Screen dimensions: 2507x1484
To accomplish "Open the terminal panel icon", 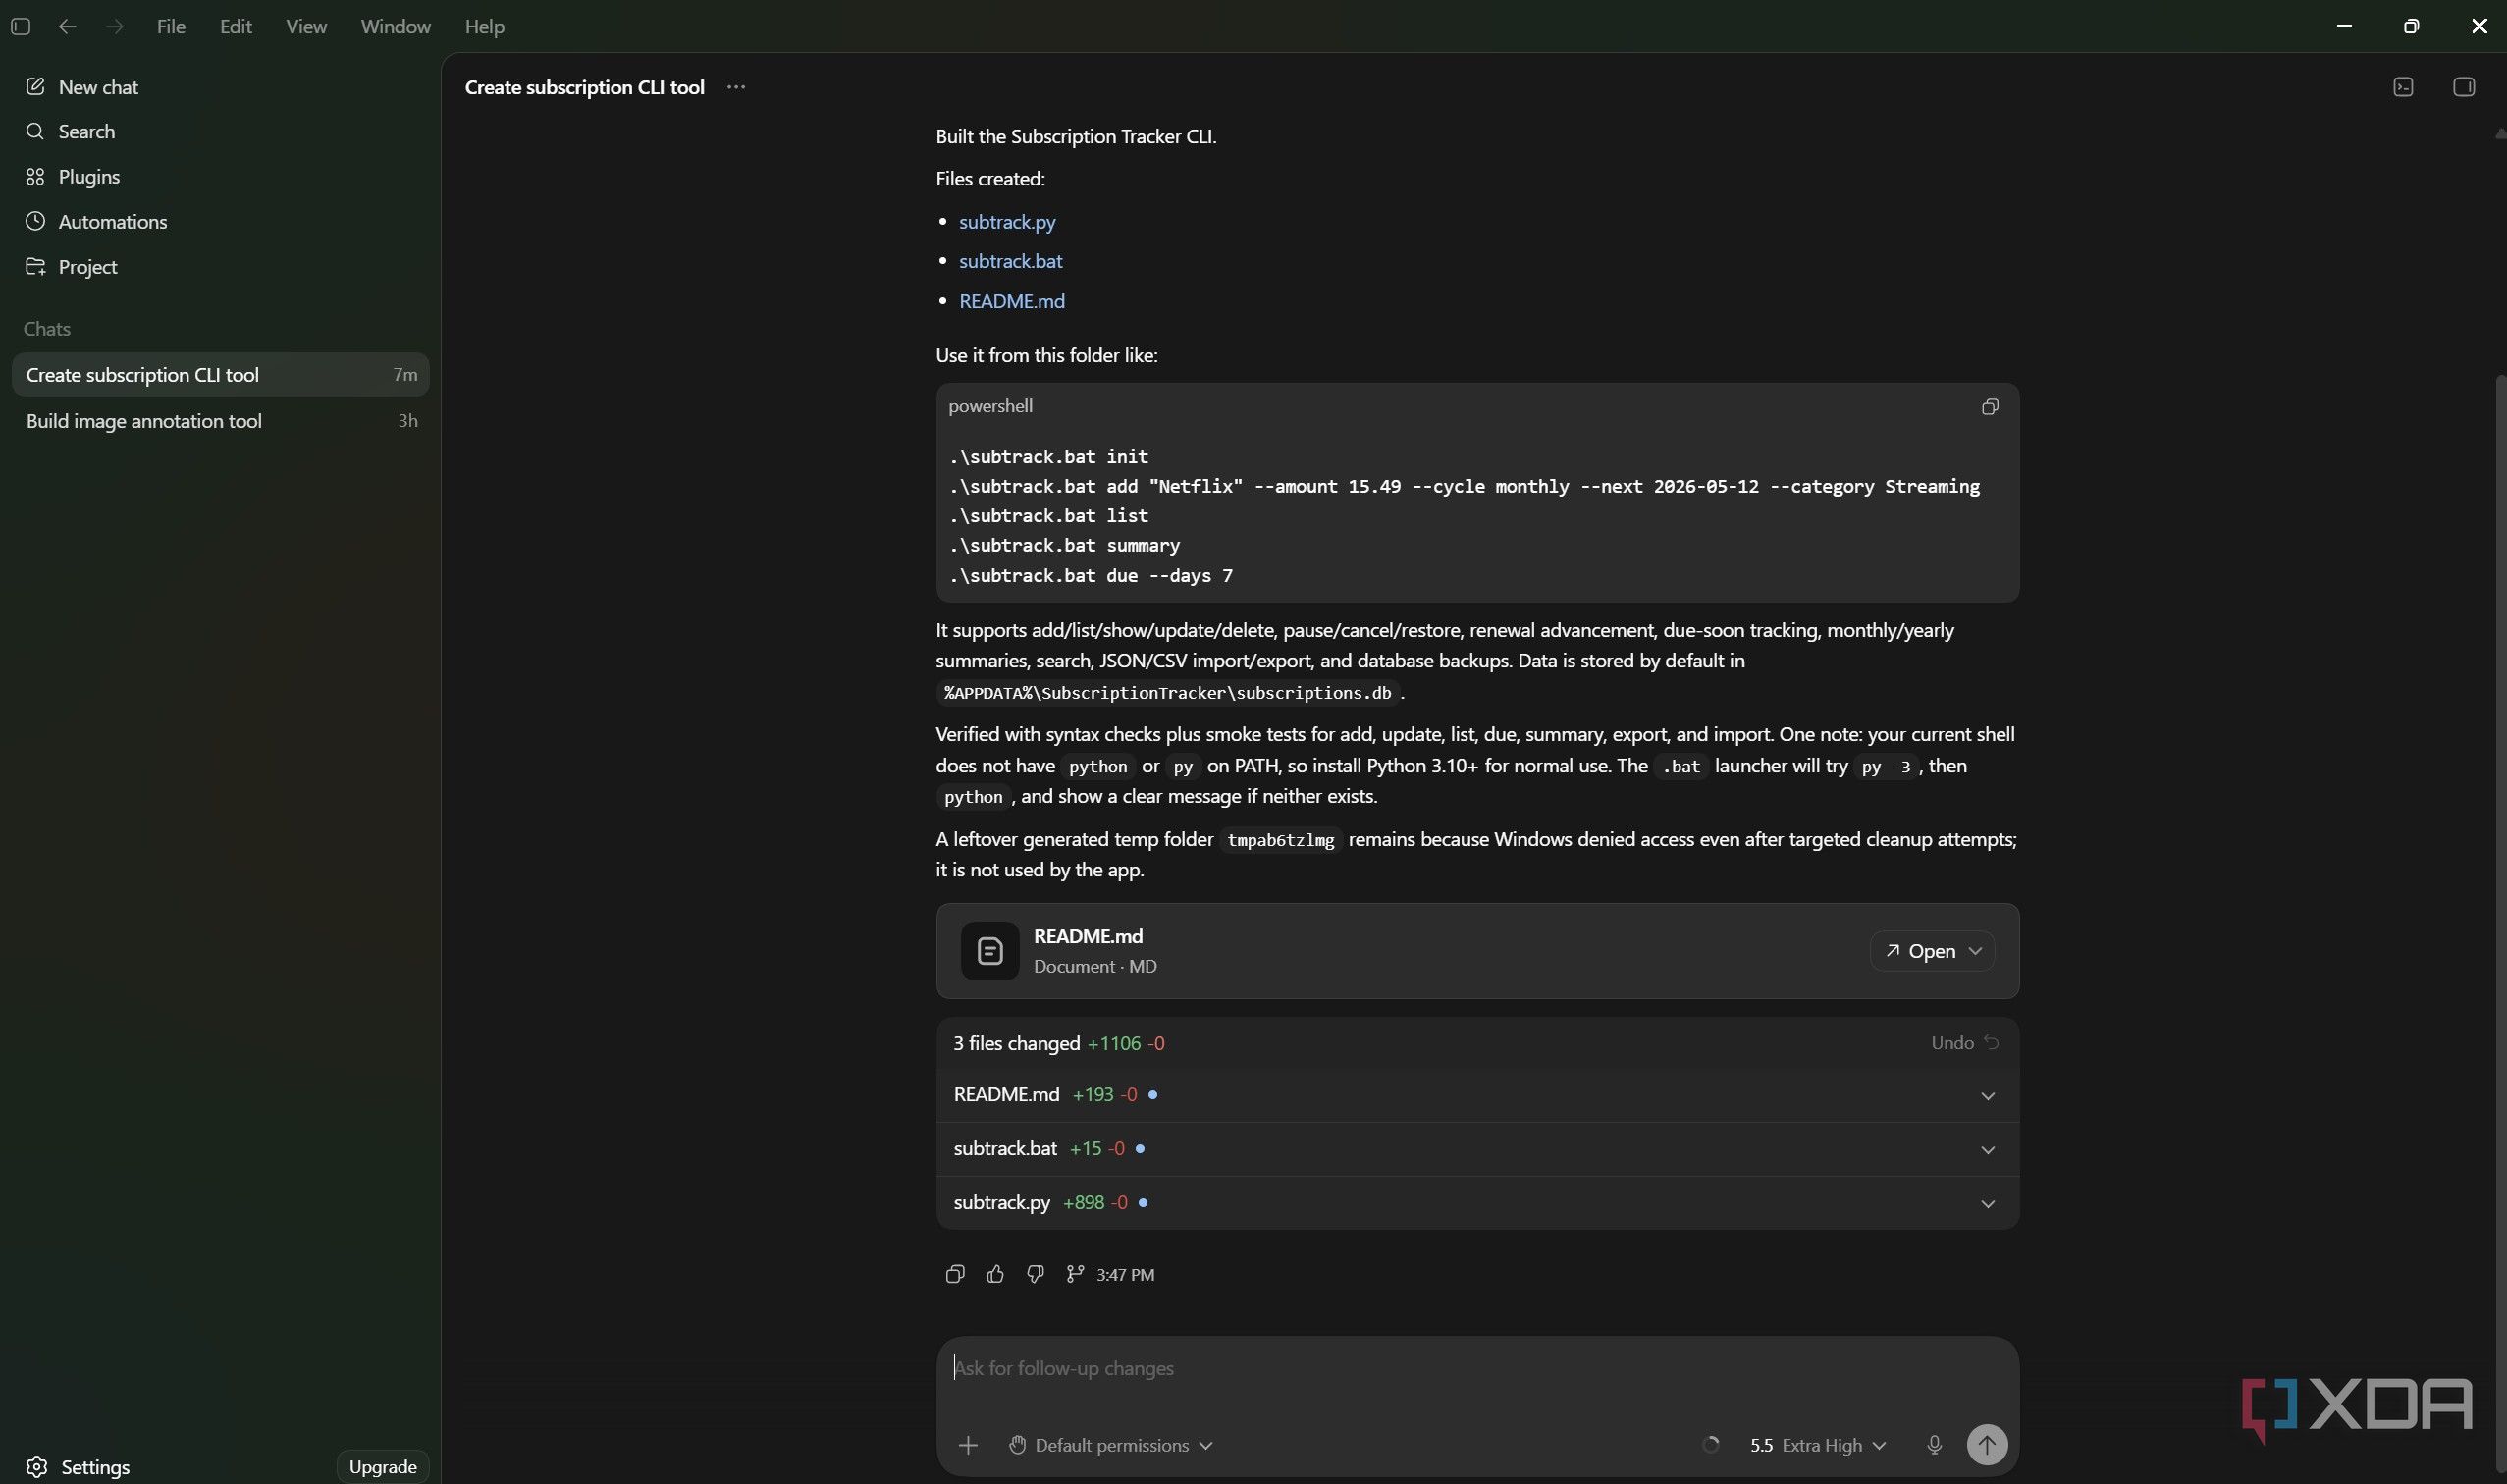I will [2403, 87].
